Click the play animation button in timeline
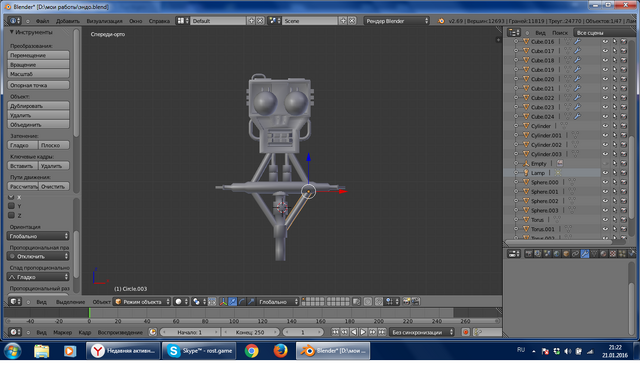Image resolution: width=640 pixels, height=377 pixels. tap(363, 332)
